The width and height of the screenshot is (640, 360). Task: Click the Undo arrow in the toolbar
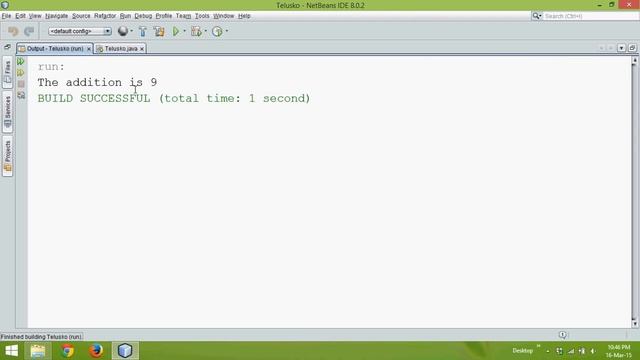pos(13,31)
